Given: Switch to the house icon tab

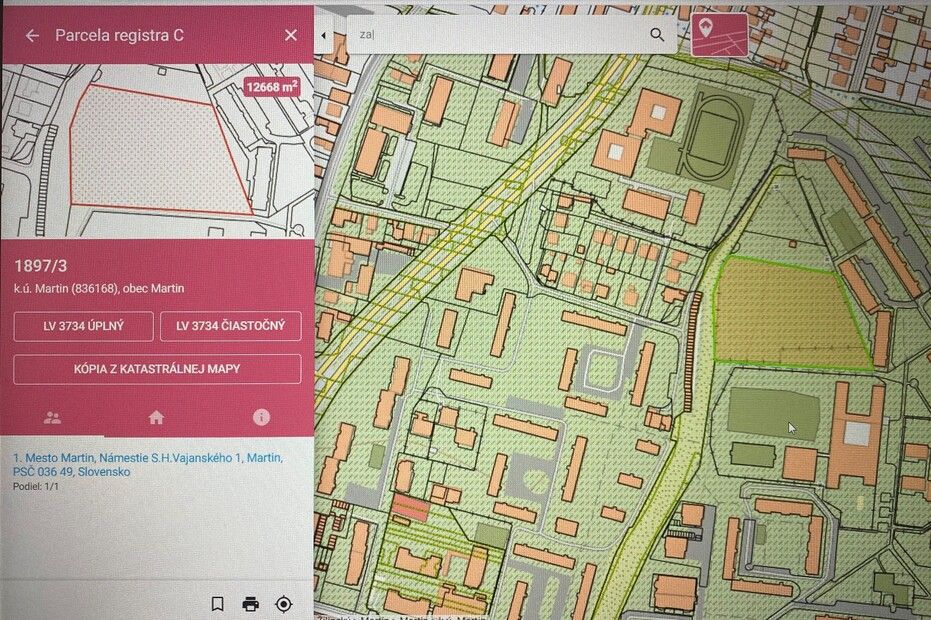Looking at the screenshot, I should (x=156, y=418).
